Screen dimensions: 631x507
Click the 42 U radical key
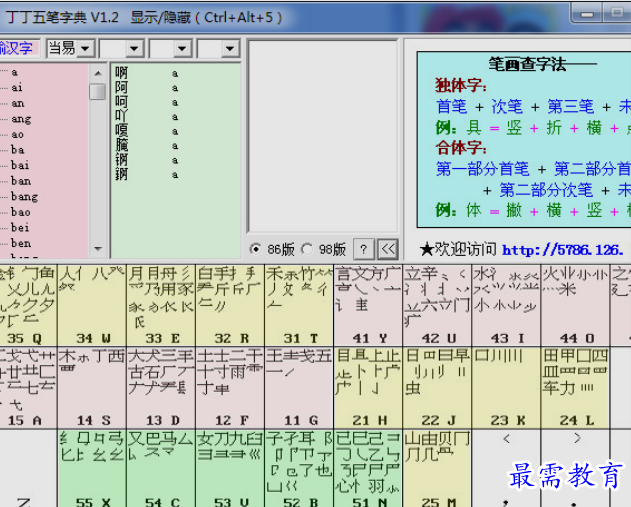pos(437,305)
